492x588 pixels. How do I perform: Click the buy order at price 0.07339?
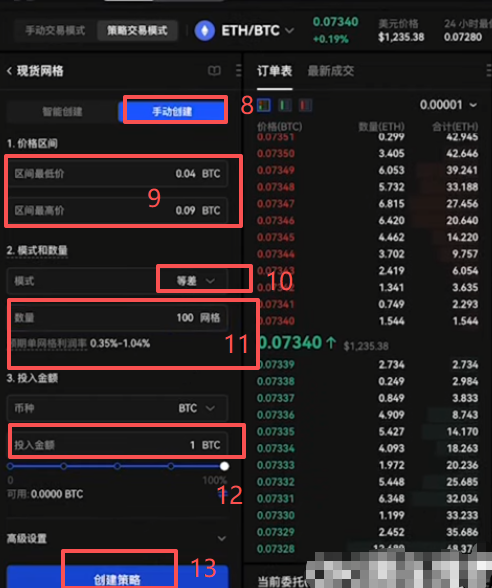[x=368, y=364]
